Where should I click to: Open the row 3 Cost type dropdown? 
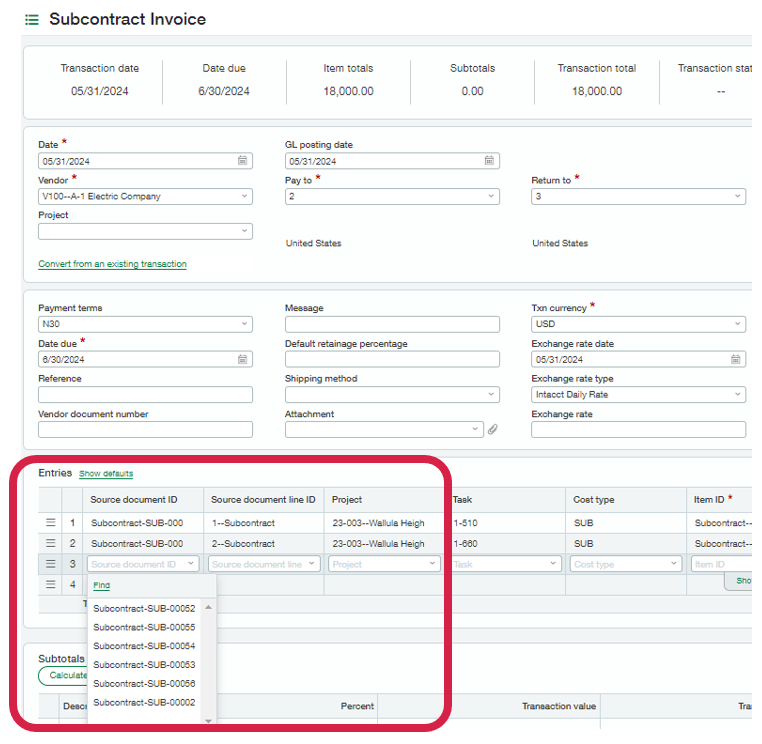pyautogui.click(x=674, y=564)
